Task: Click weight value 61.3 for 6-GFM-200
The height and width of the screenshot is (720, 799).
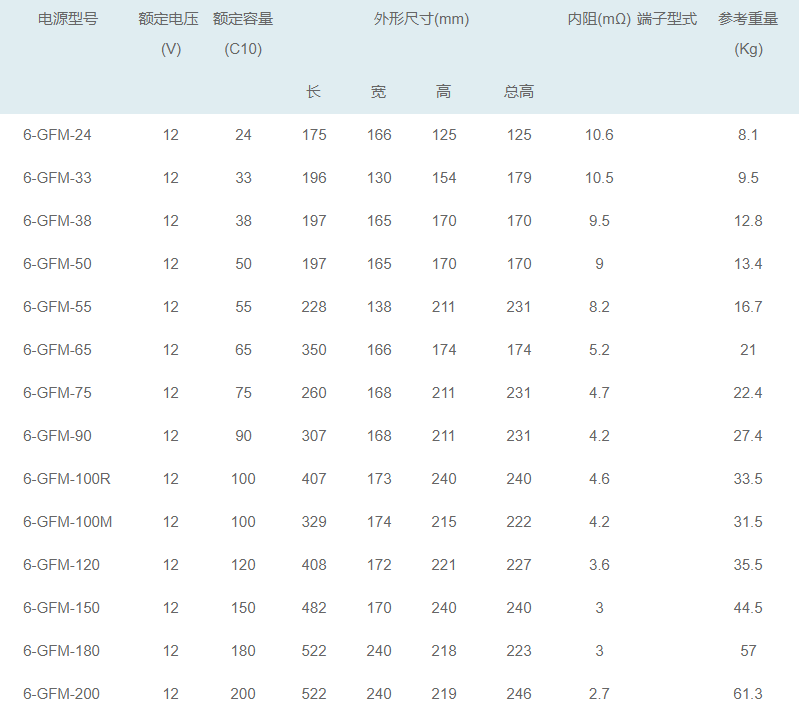Action: point(748,694)
